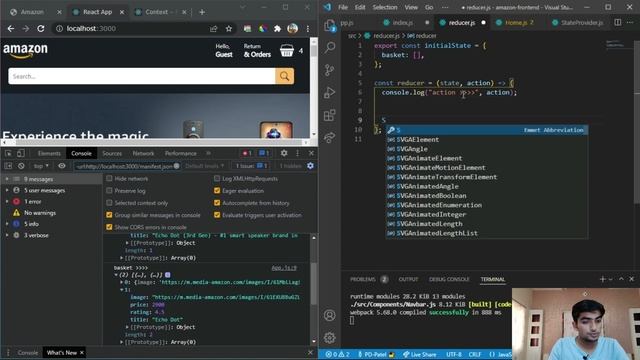The width and height of the screenshot is (640, 360).
Task: Show more DevTools tabs chevron
Action: (209, 153)
